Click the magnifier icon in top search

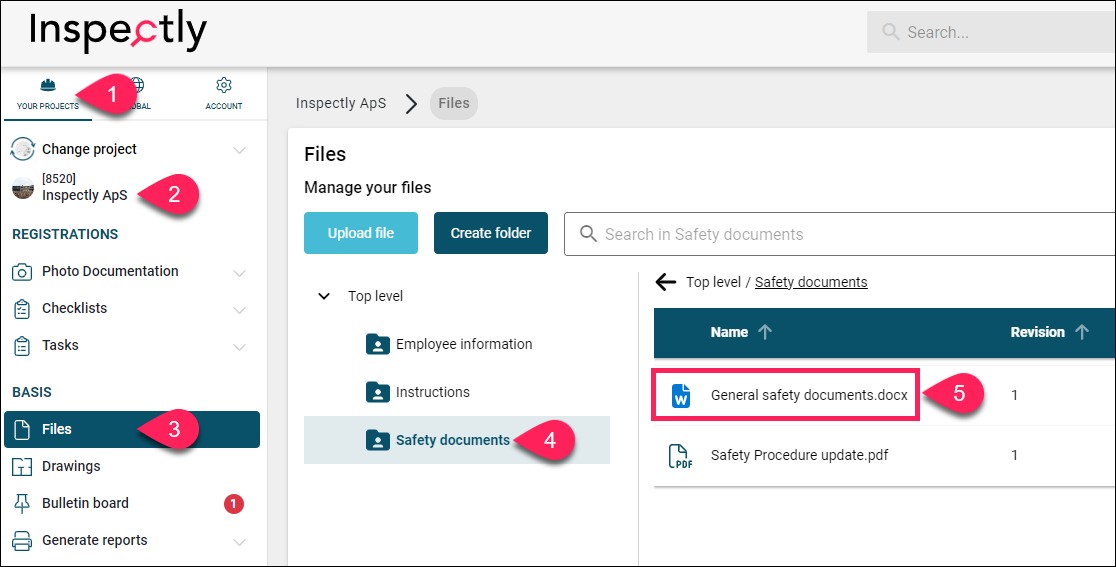[890, 32]
